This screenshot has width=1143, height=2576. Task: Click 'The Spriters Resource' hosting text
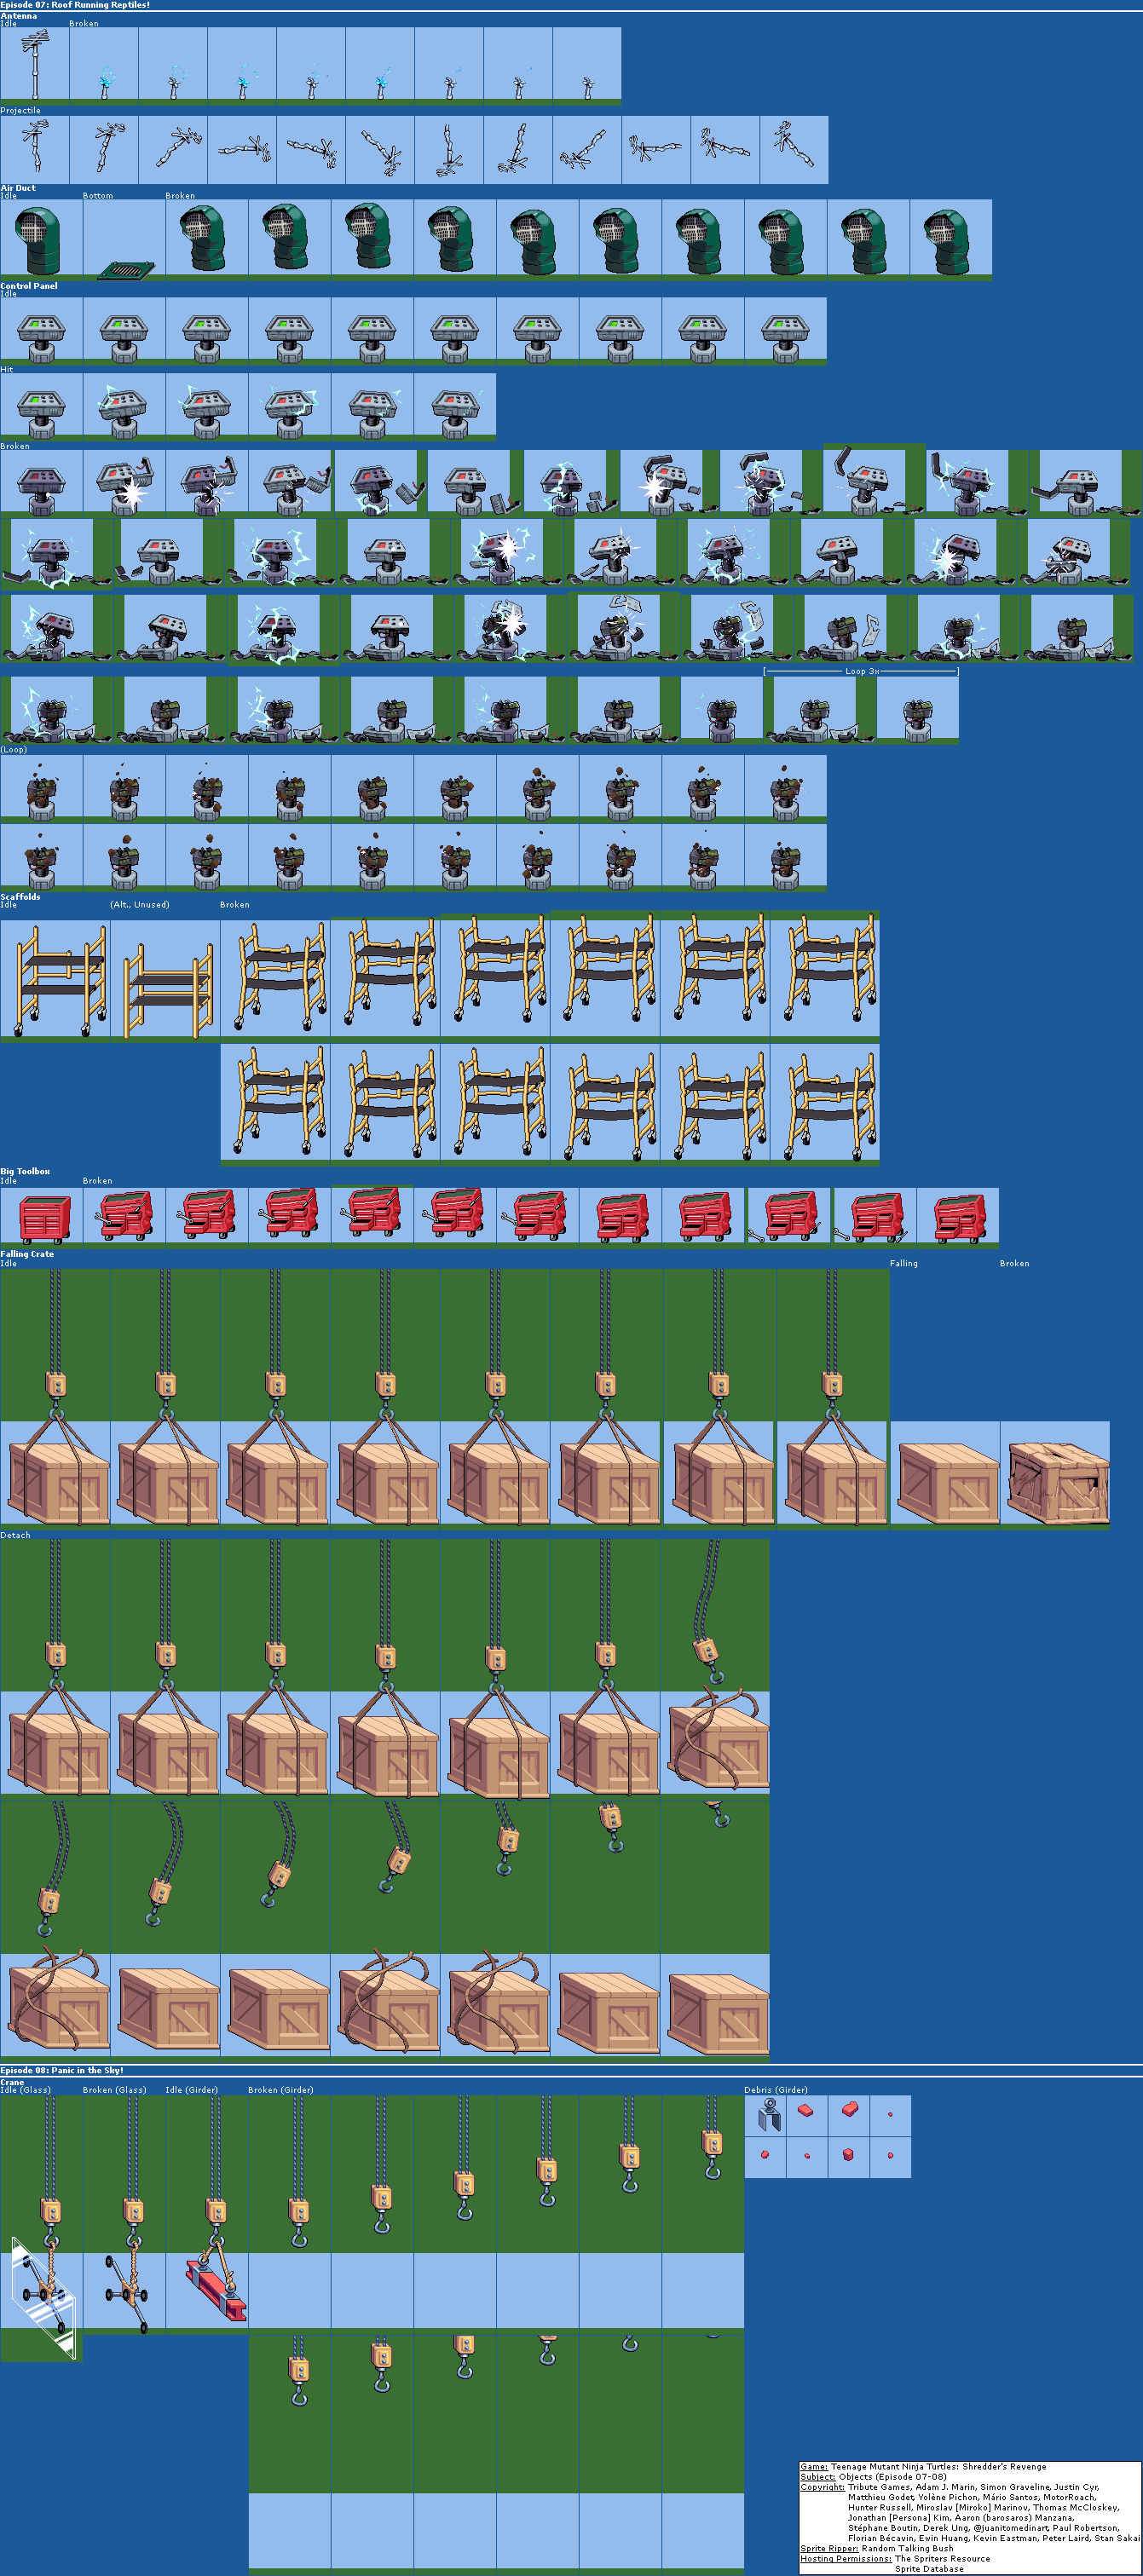click(943, 2559)
